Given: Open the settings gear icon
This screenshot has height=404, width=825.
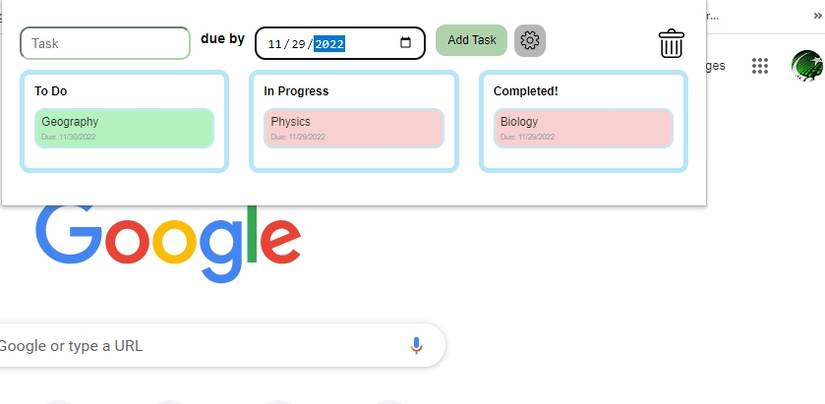Looking at the screenshot, I should point(530,41).
